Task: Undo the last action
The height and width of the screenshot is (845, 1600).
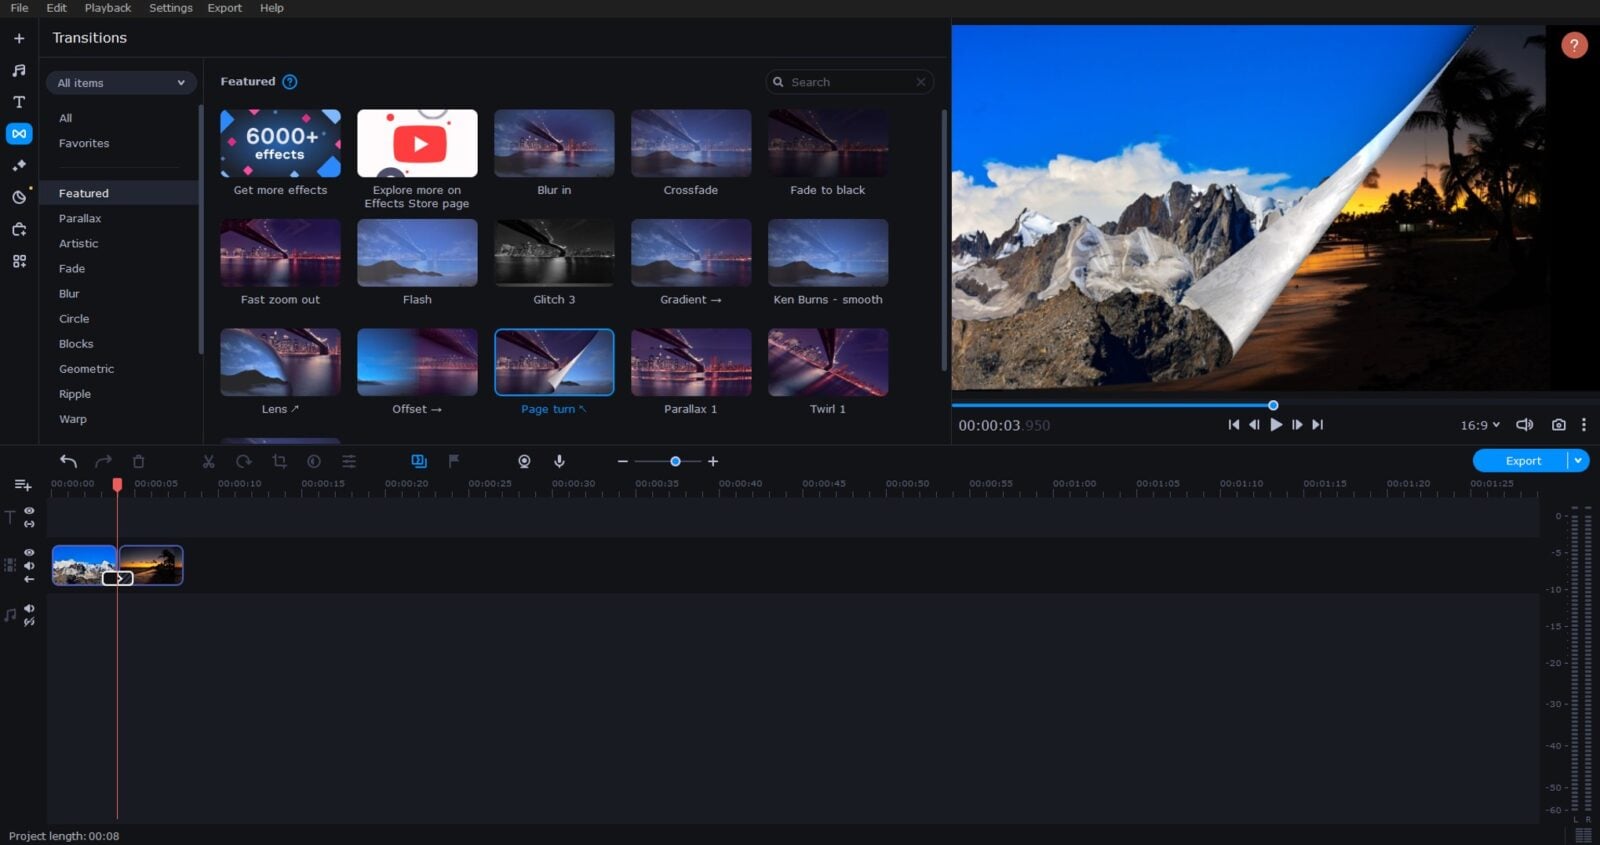Action: tap(68, 461)
